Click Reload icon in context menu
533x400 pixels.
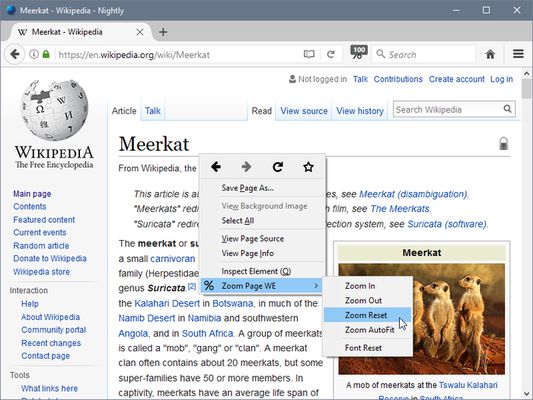[x=278, y=167]
